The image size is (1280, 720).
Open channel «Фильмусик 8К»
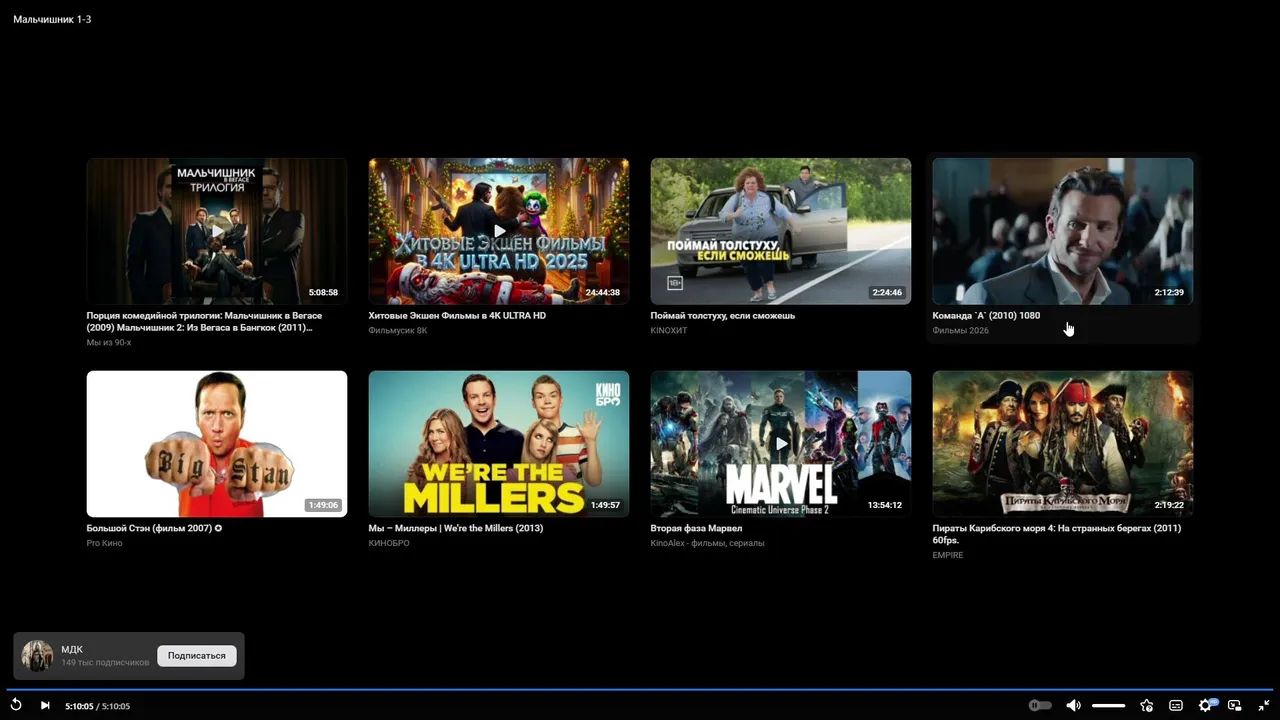pos(398,331)
